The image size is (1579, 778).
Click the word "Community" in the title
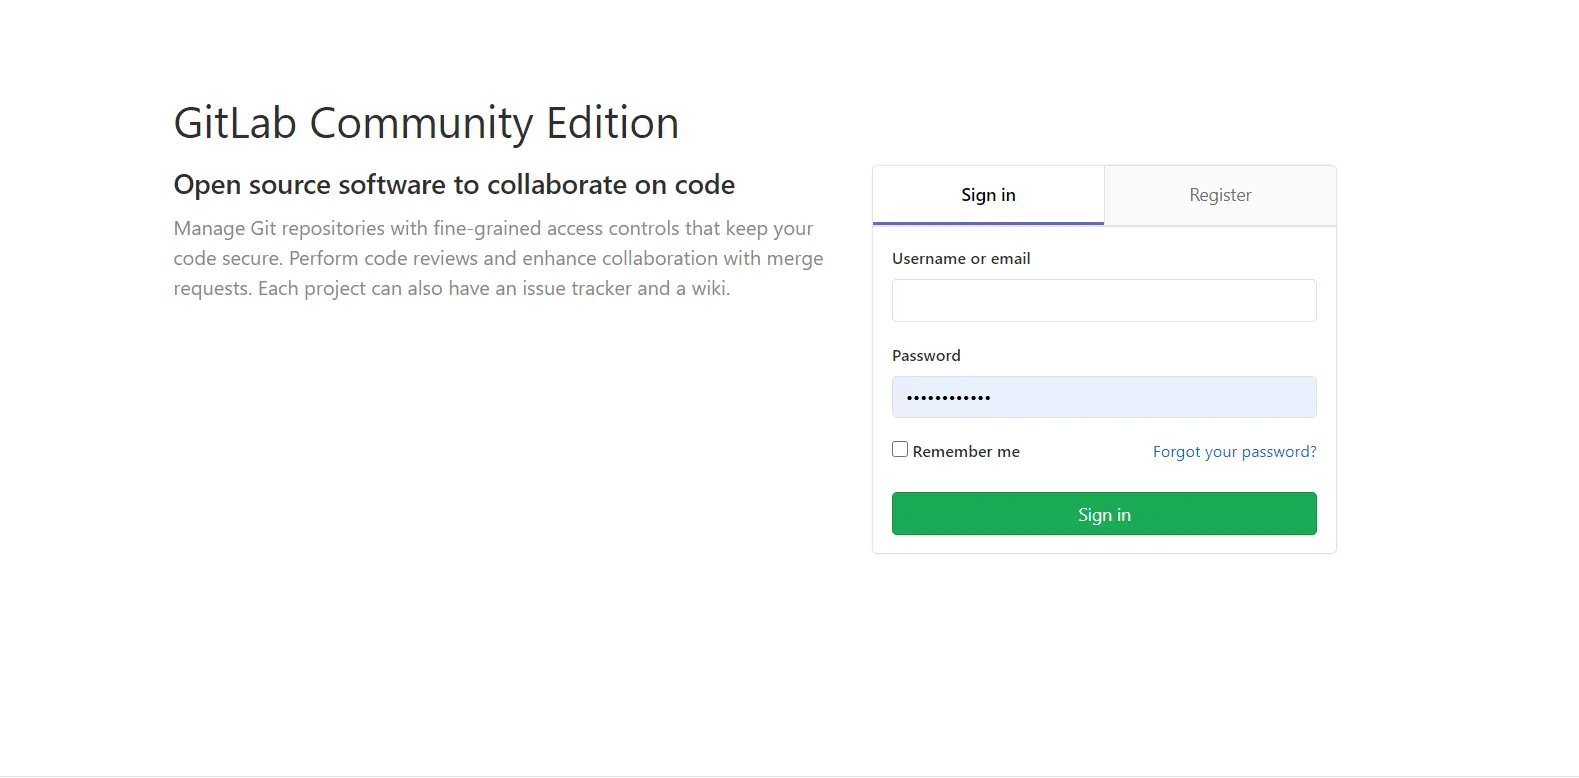(x=421, y=123)
